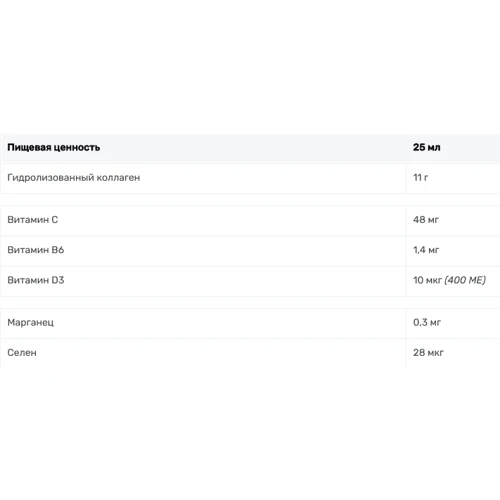500x500 pixels.
Task: Click the word 'ценность' in header
Action: [x=77, y=147]
